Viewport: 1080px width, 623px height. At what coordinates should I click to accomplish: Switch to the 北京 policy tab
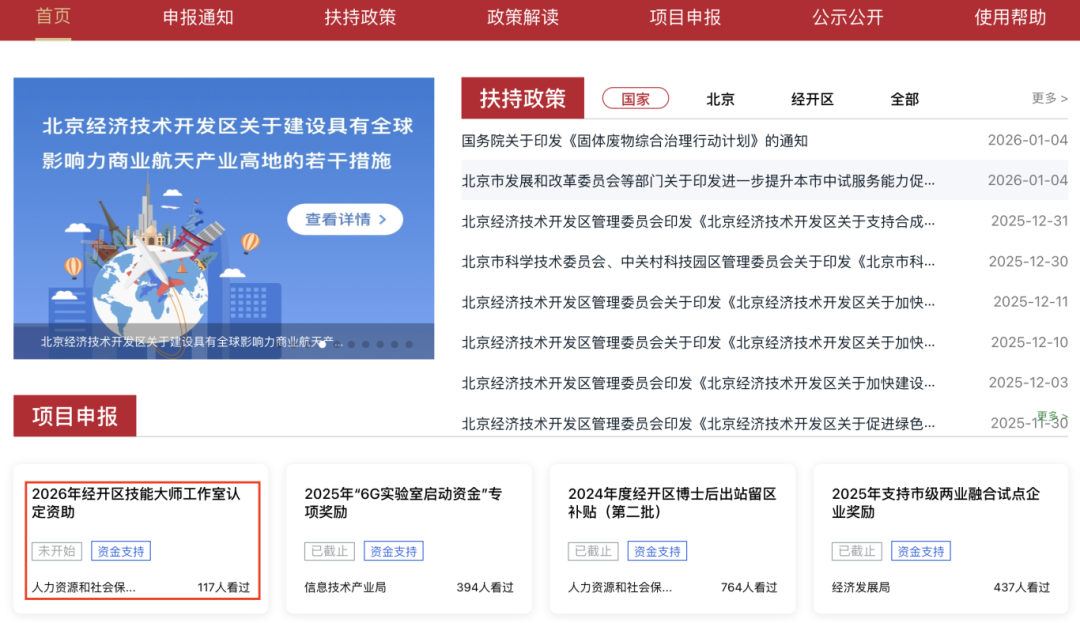click(721, 99)
